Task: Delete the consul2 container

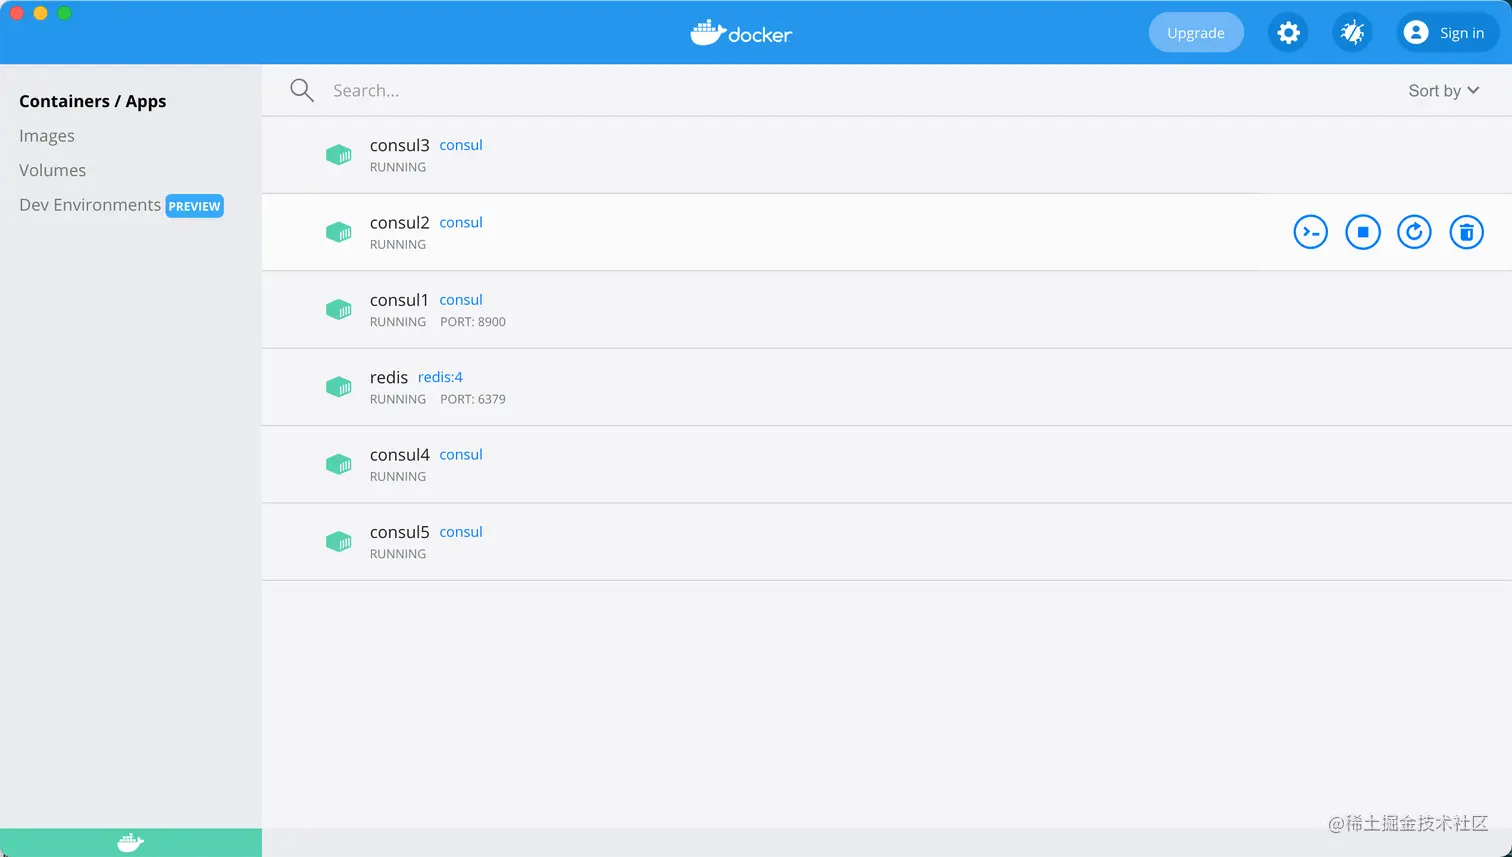Action: (x=1466, y=232)
